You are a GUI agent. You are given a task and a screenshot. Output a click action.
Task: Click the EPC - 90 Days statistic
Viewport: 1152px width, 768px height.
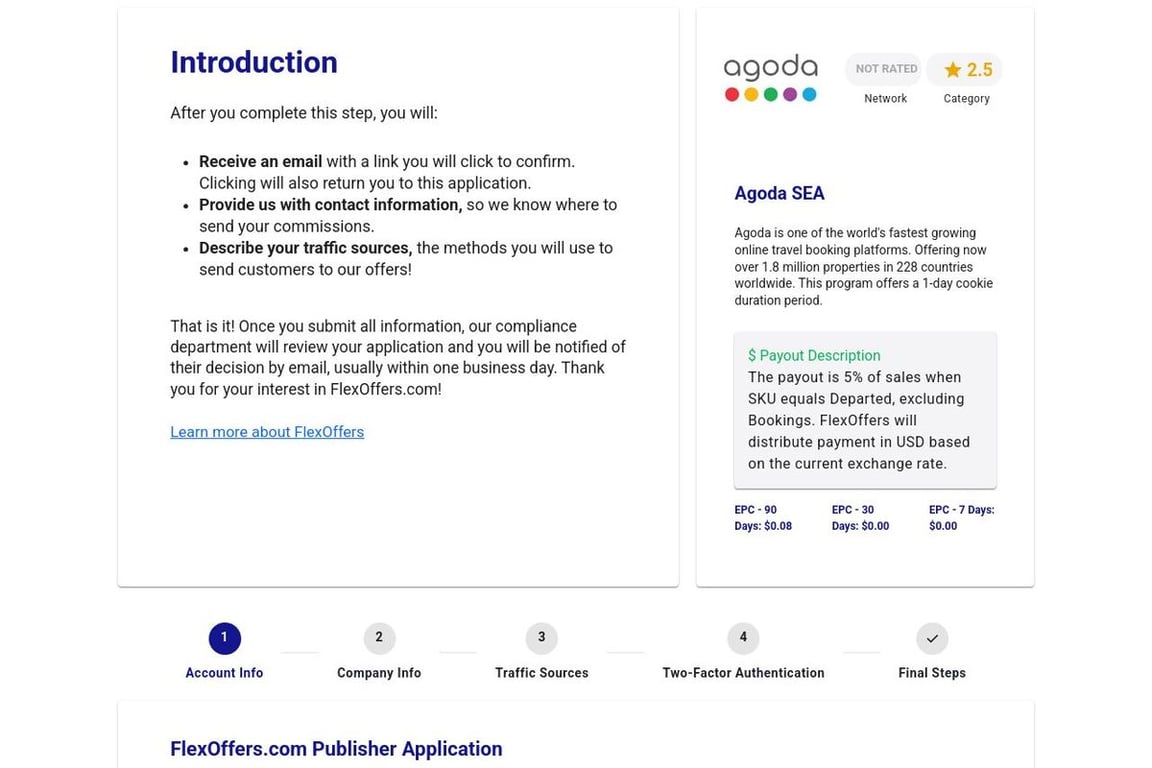pyautogui.click(x=763, y=517)
